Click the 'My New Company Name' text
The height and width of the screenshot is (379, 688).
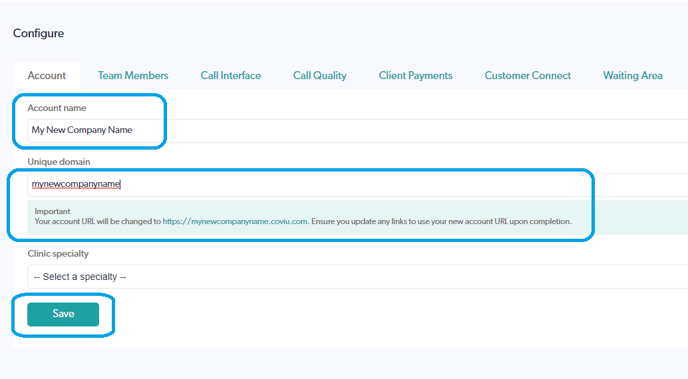coord(82,130)
